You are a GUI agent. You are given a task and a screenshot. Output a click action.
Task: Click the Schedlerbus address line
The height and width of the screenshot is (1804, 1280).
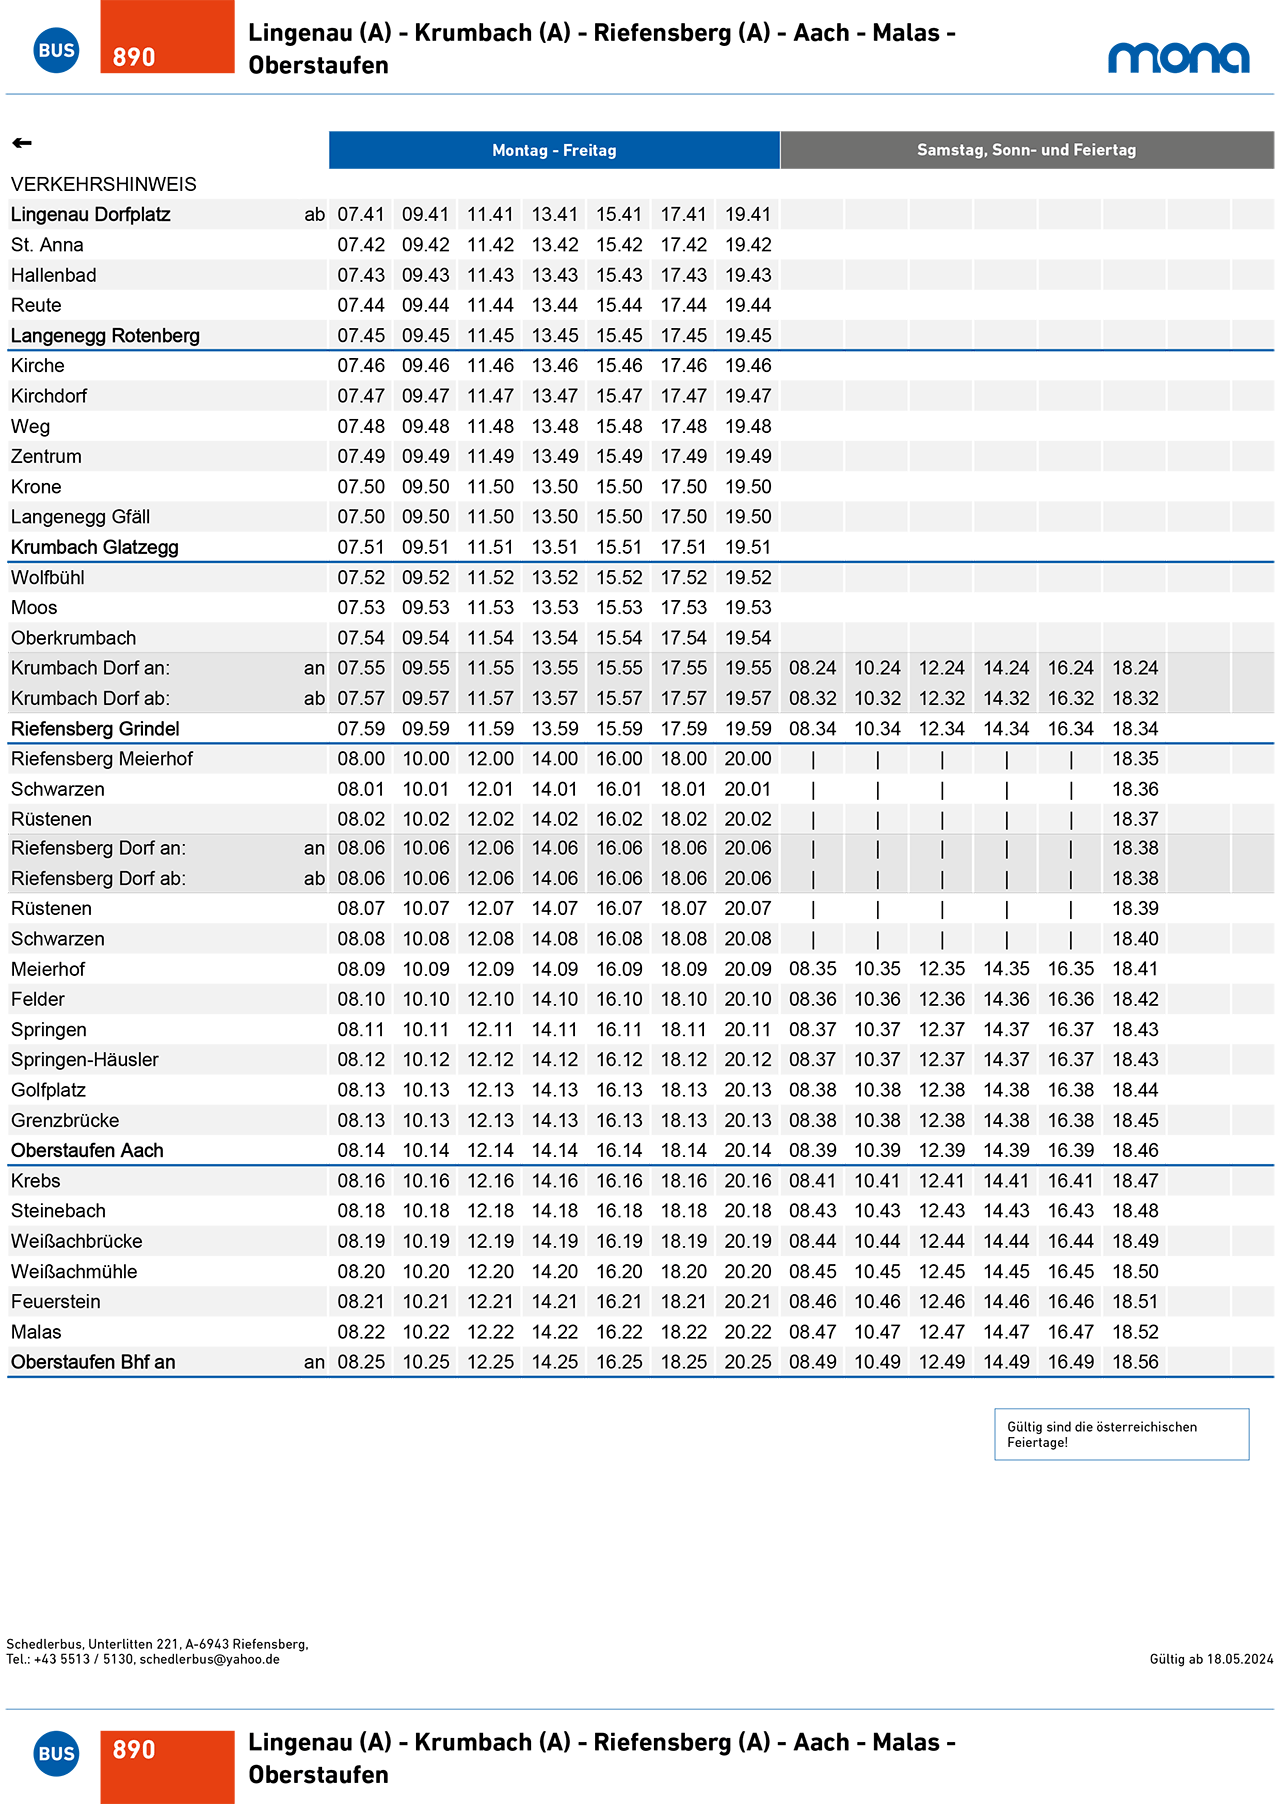tap(157, 1644)
